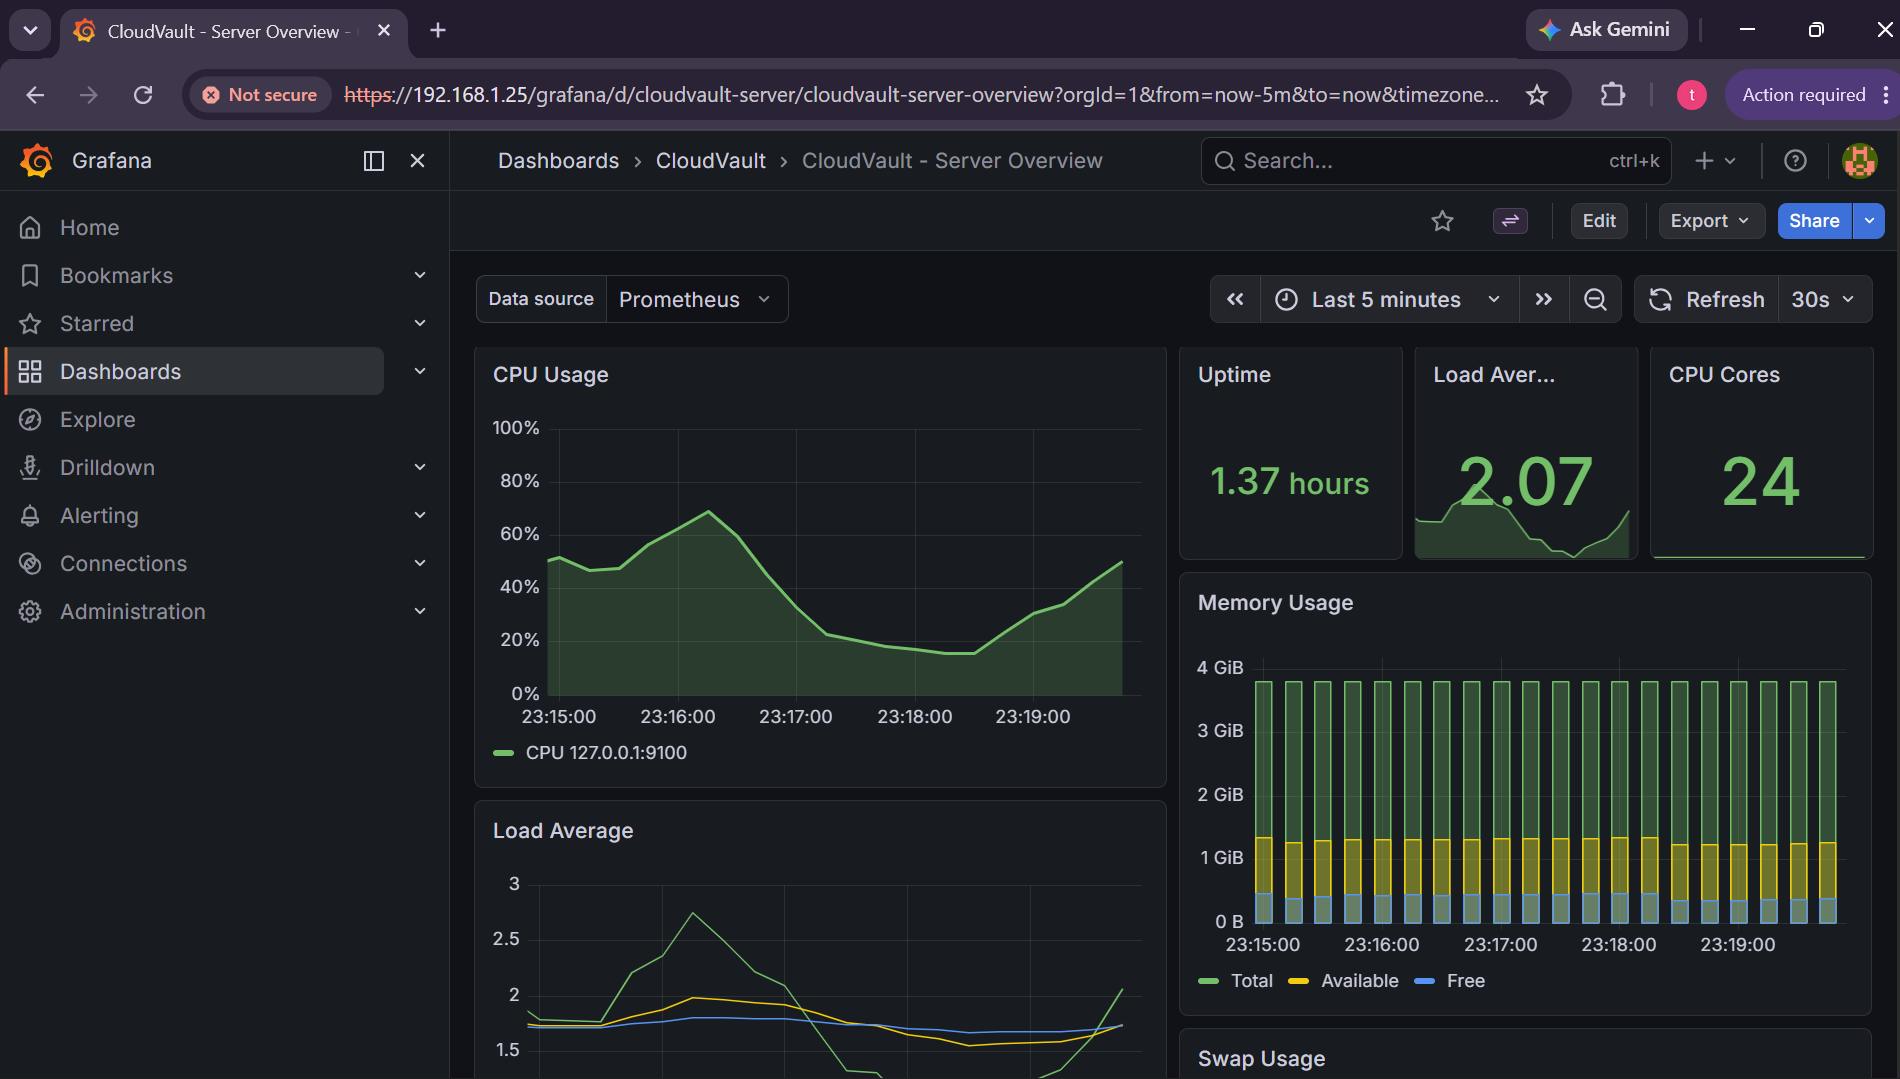Open Connections in the sidebar
Screen dimensions: 1900x1079
[x=123, y=564]
